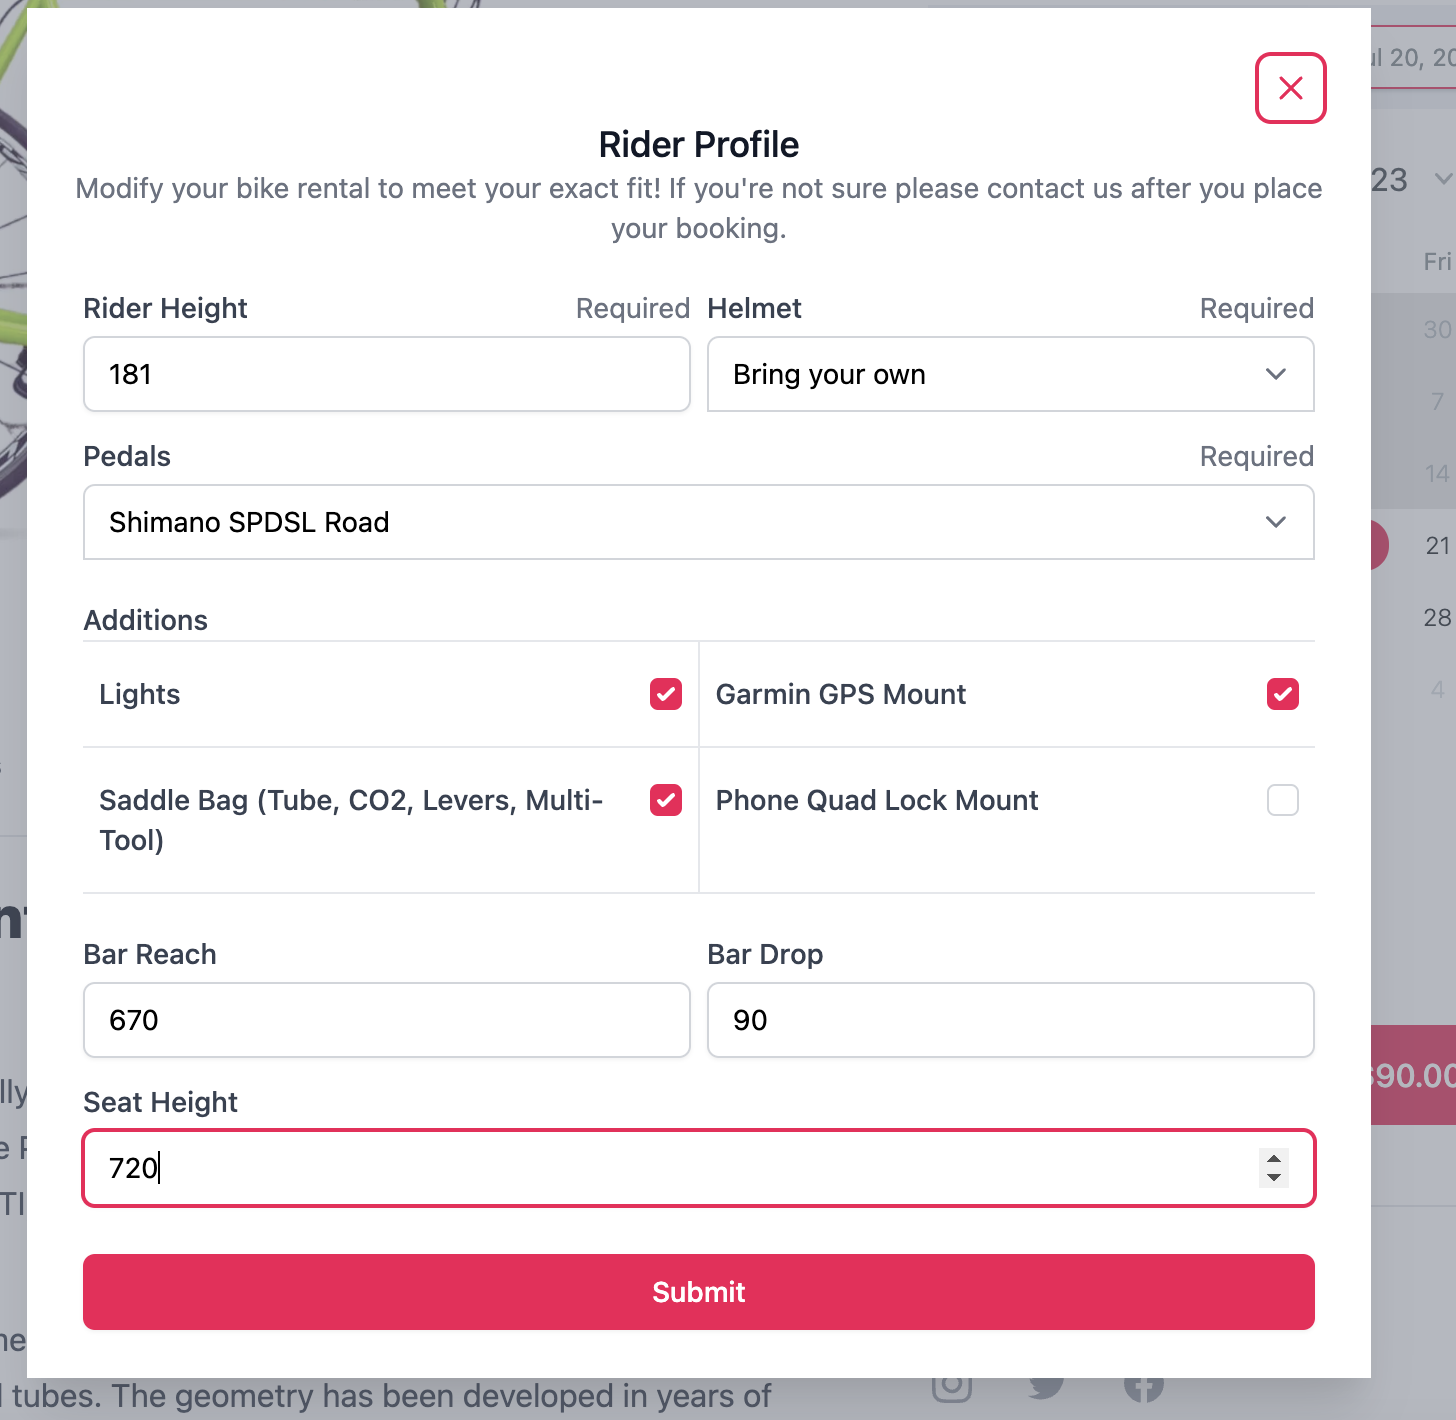1456x1420 pixels.
Task: Expand the calendar chevron behind the dialog
Action: [x=1442, y=179]
